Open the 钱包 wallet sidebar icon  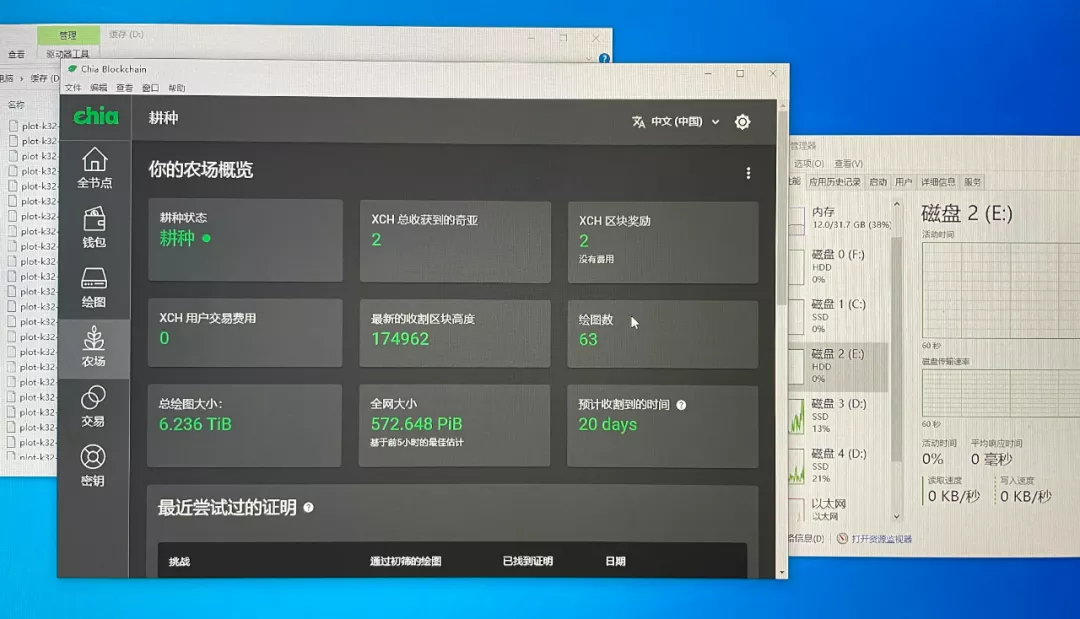[94, 226]
